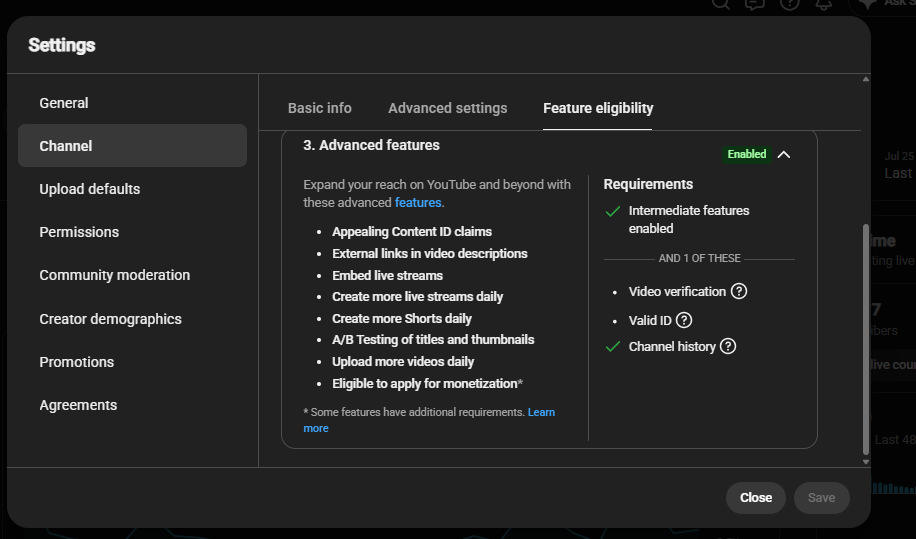The height and width of the screenshot is (539, 916).
Task: Select 'Appealing Content ID claims' text
Action: point(412,232)
